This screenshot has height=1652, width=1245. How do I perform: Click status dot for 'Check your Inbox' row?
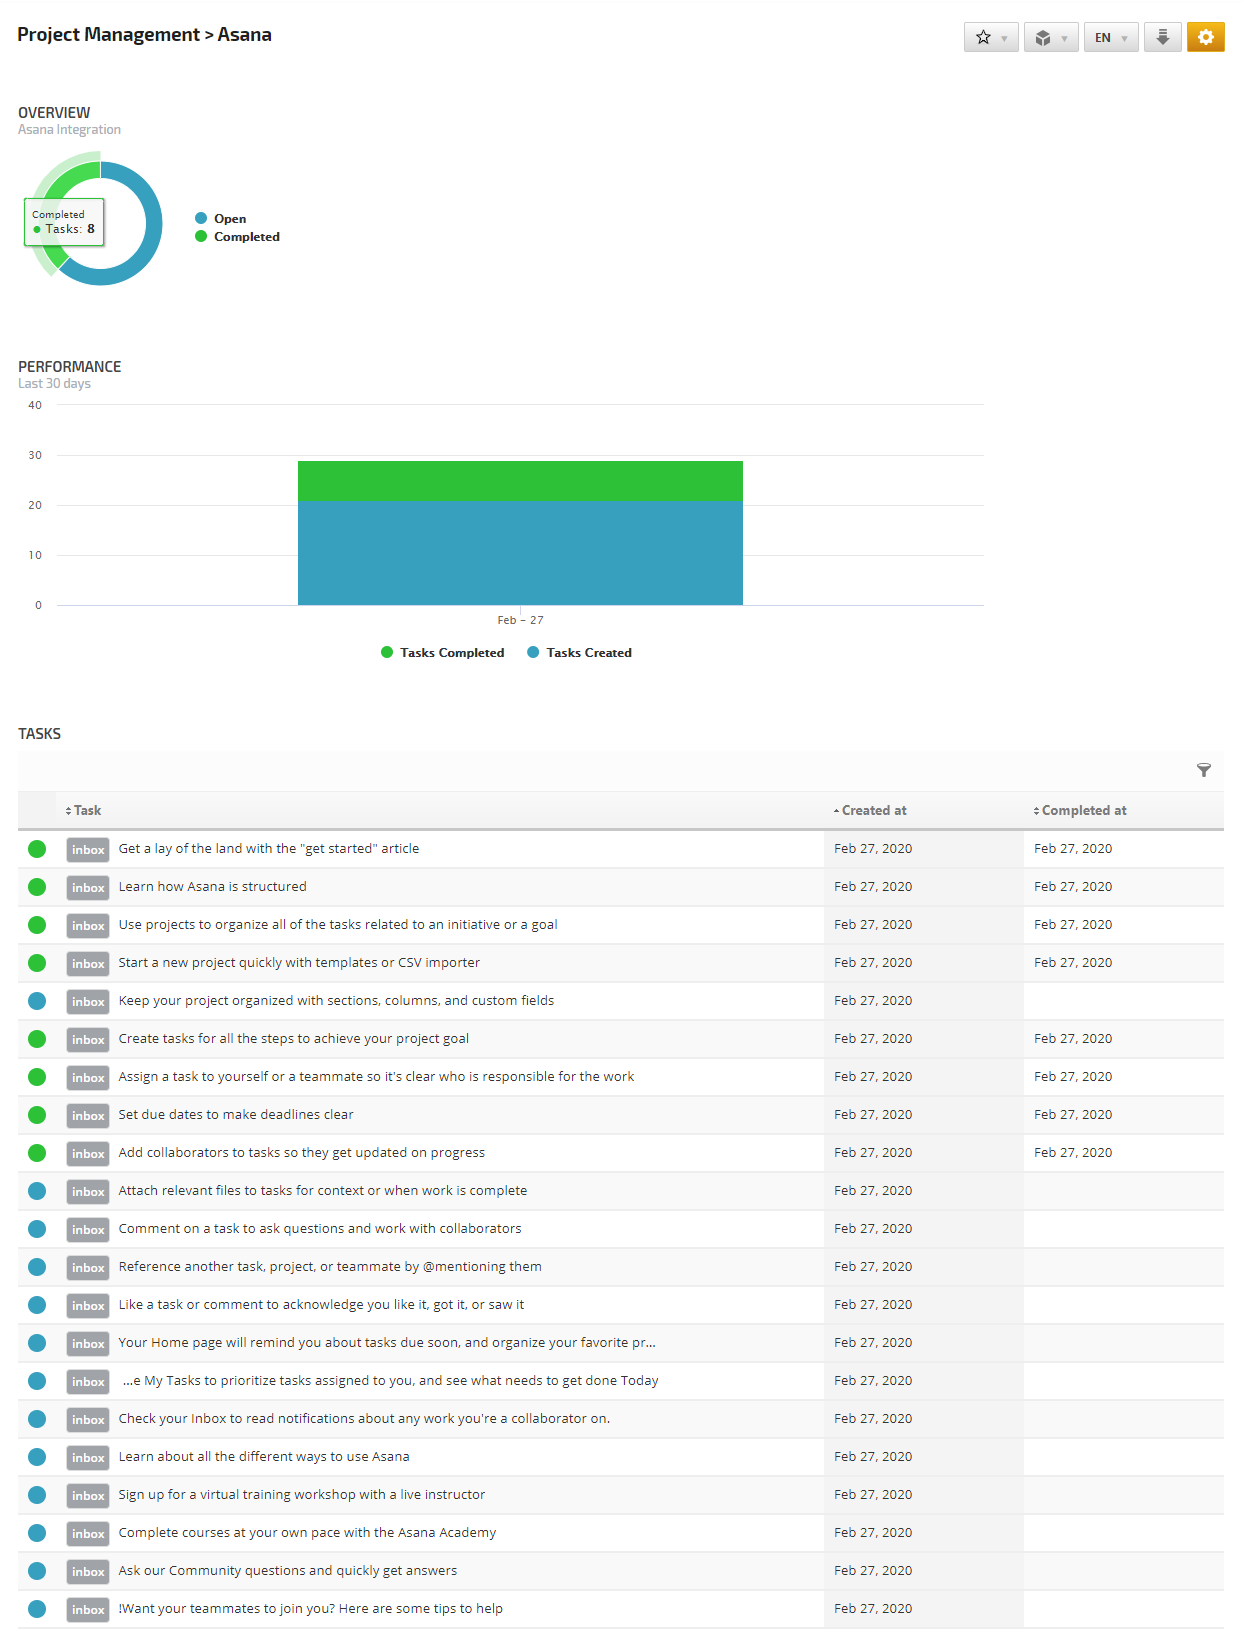(x=37, y=1419)
